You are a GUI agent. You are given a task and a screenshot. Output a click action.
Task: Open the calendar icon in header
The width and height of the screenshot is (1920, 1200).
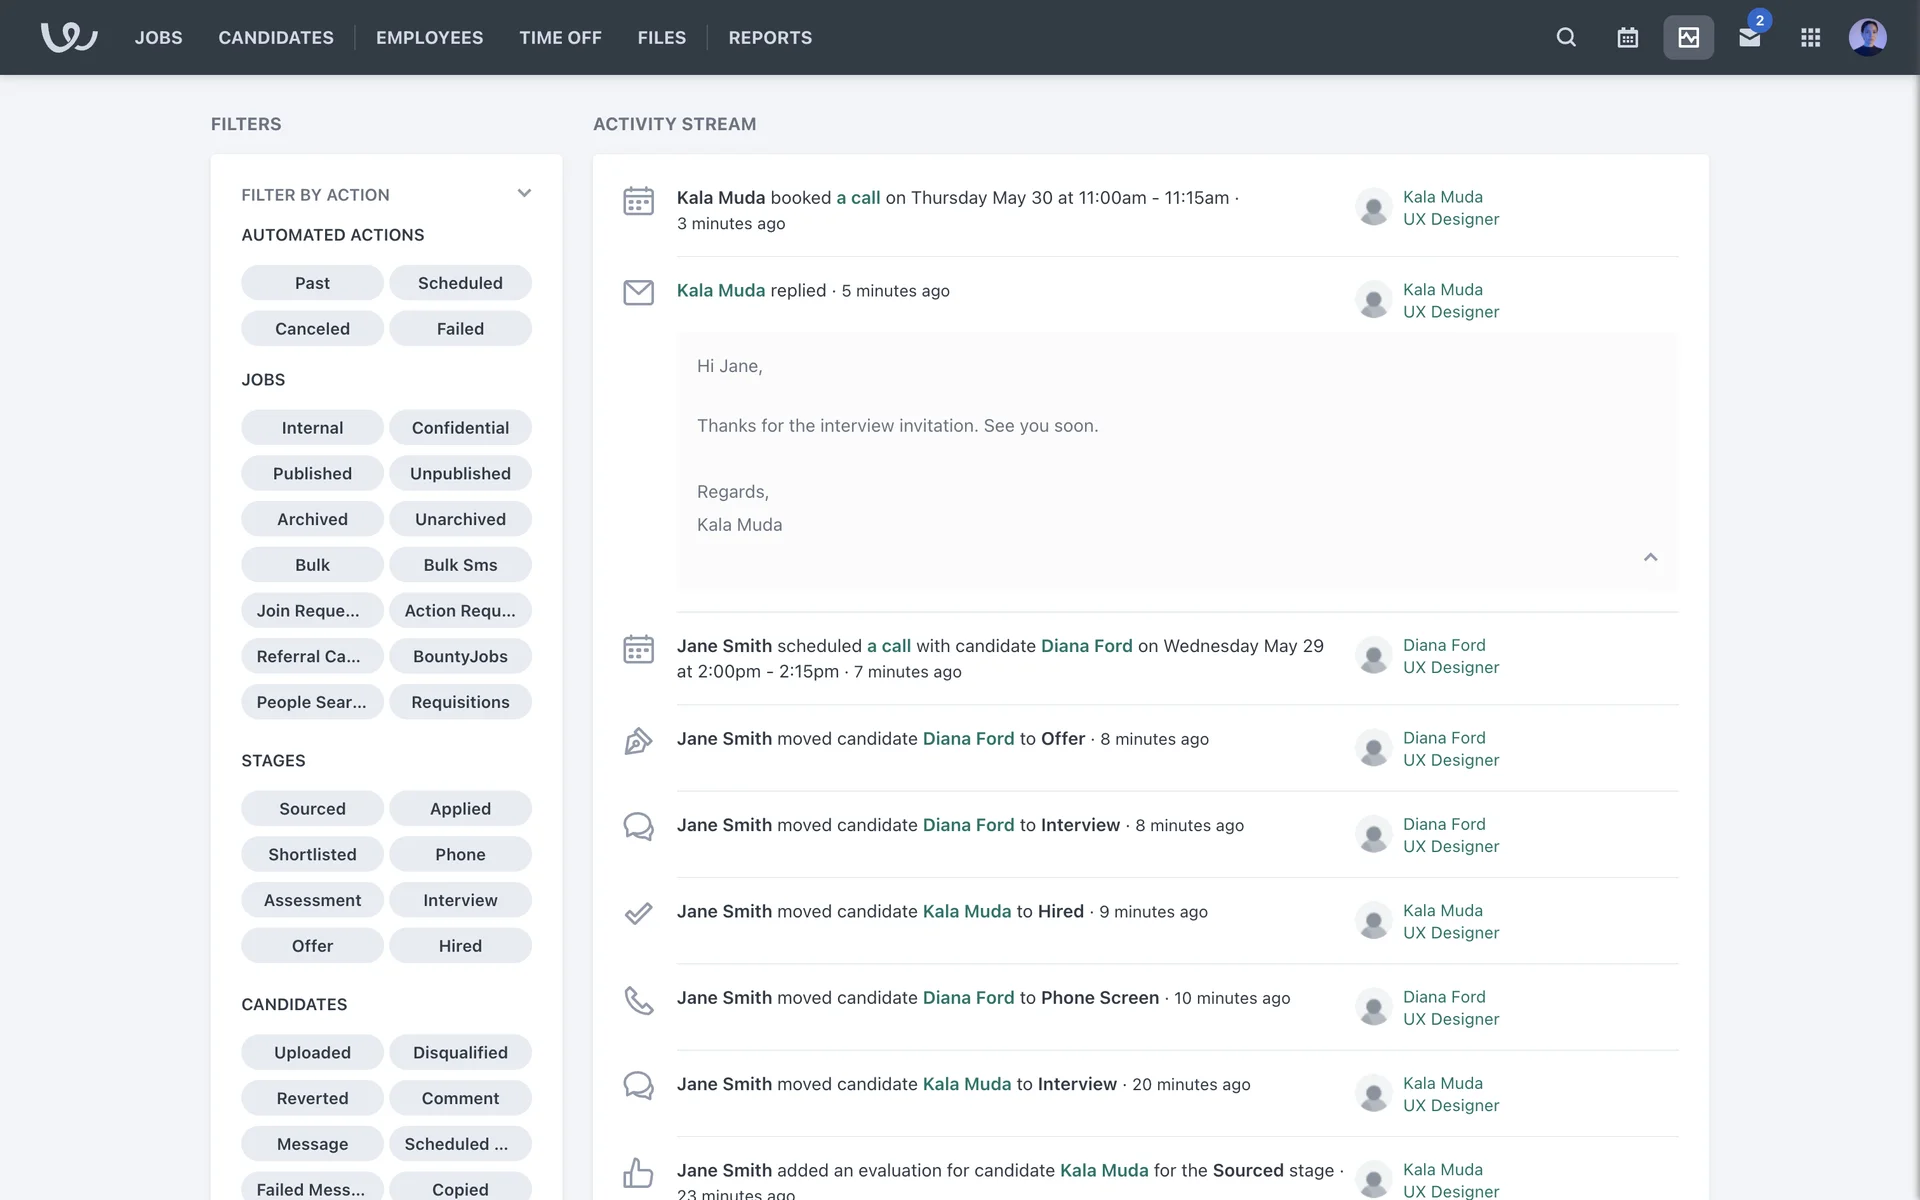pyautogui.click(x=1627, y=37)
